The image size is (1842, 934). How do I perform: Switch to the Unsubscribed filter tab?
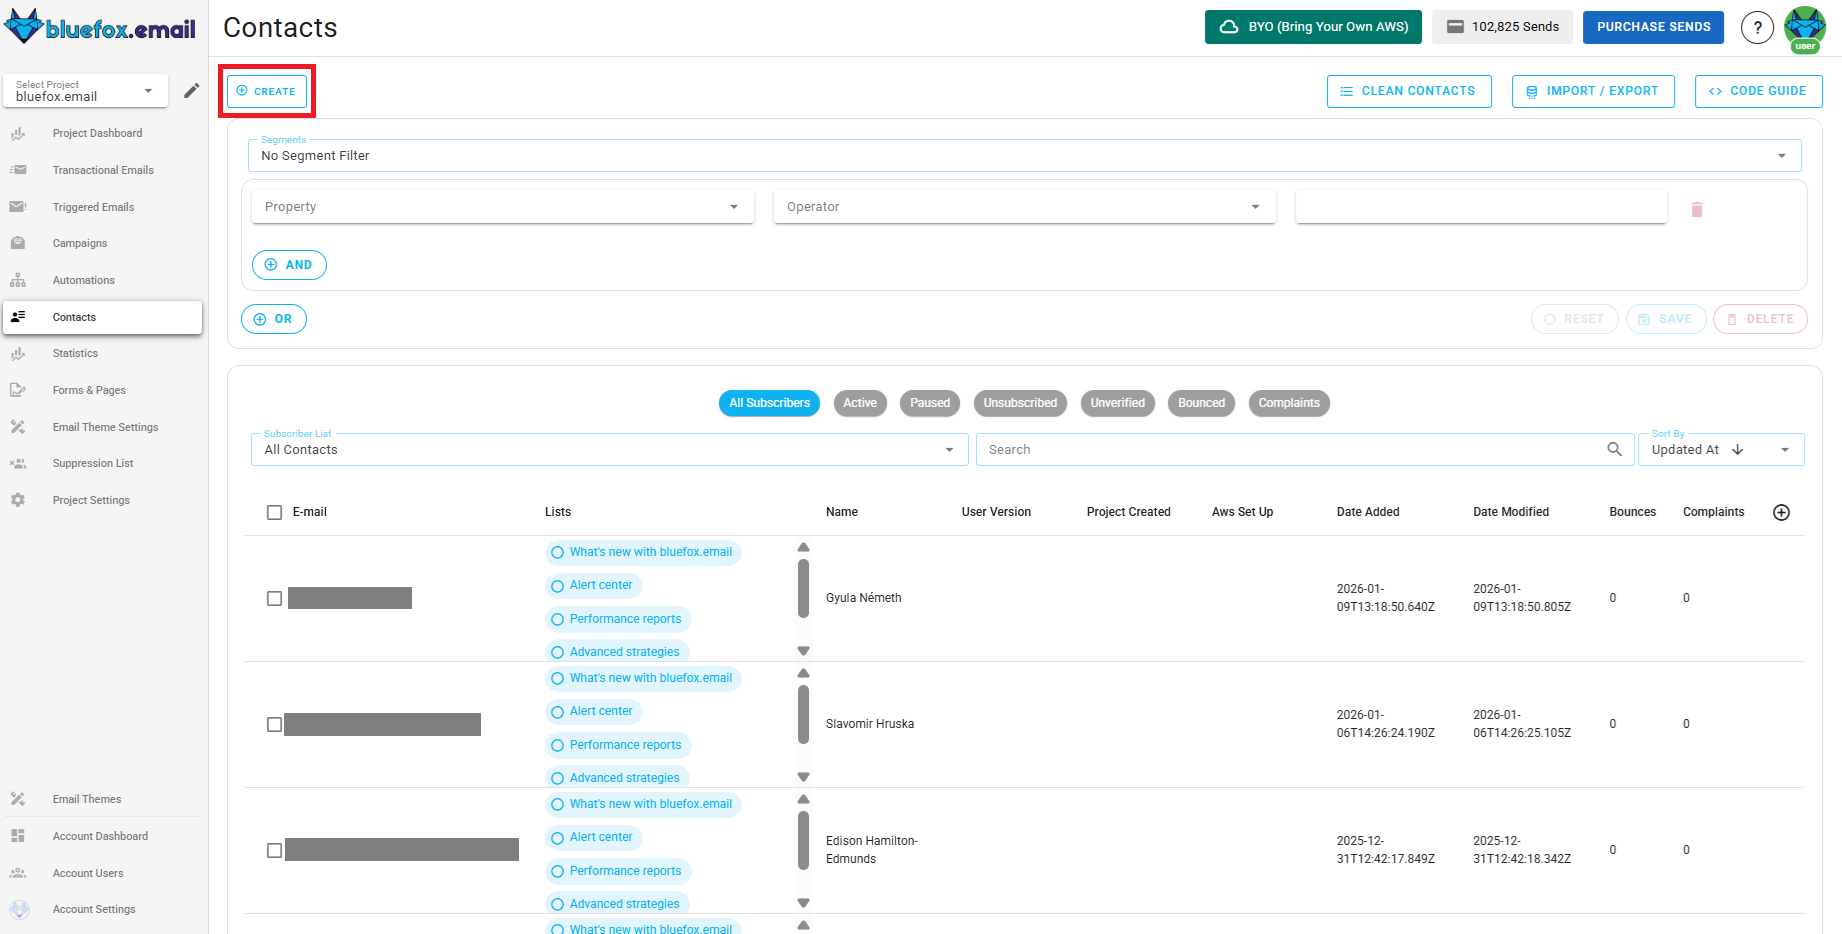point(1020,403)
